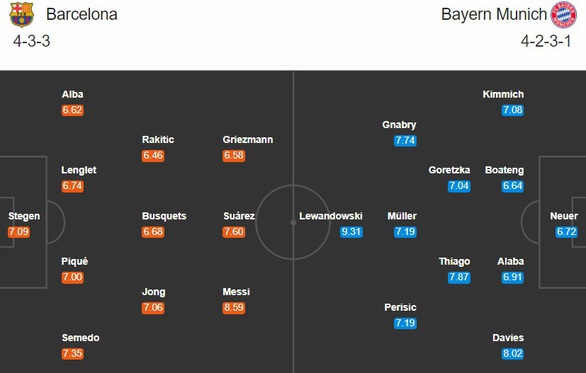Select Lewandowski's 9.31 rating badge

click(x=351, y=232)
